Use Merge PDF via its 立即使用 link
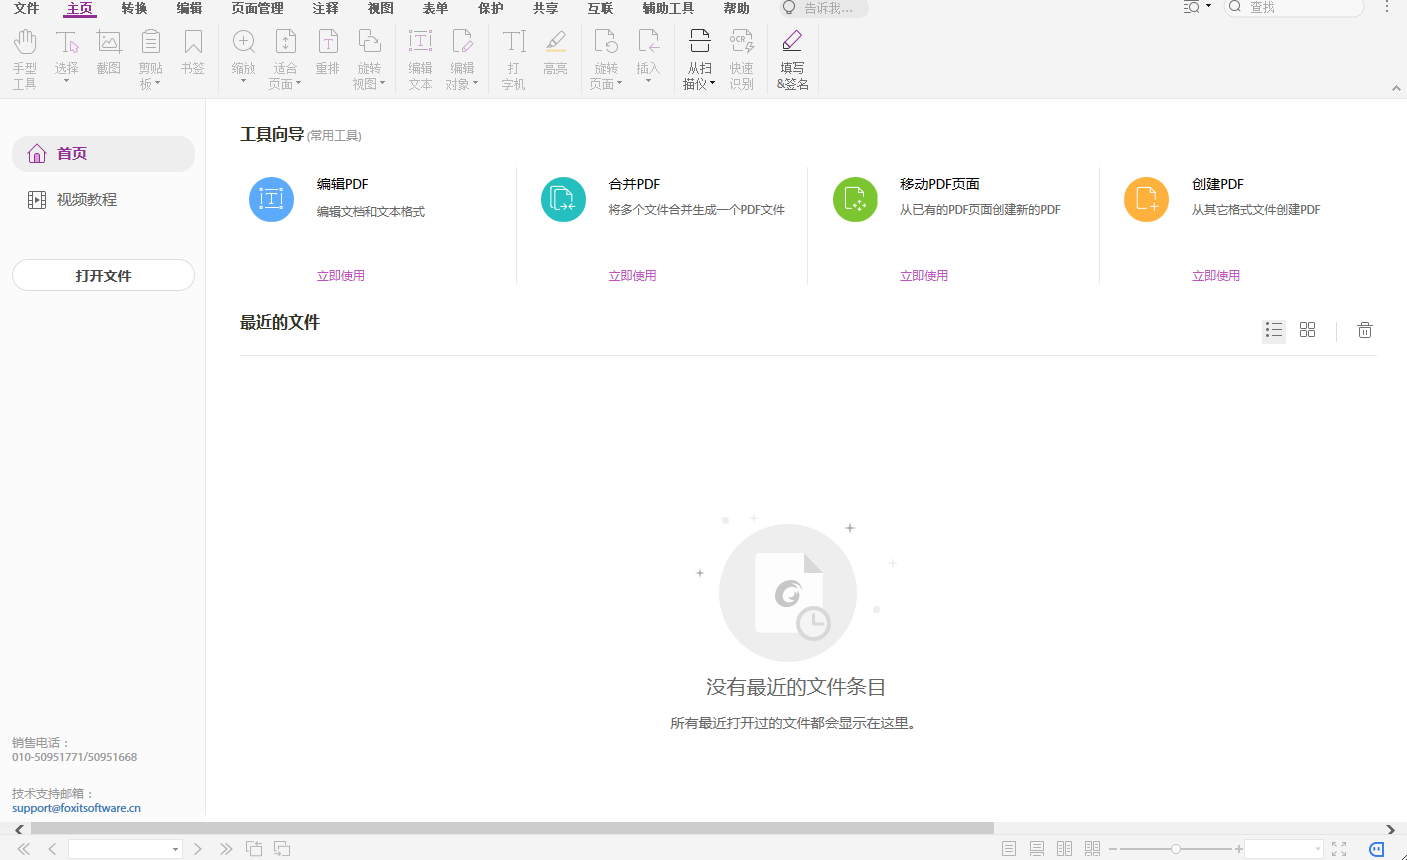The width and height of the screenshot is (1407, 860). pyautogui.click(x=632, y=275)
